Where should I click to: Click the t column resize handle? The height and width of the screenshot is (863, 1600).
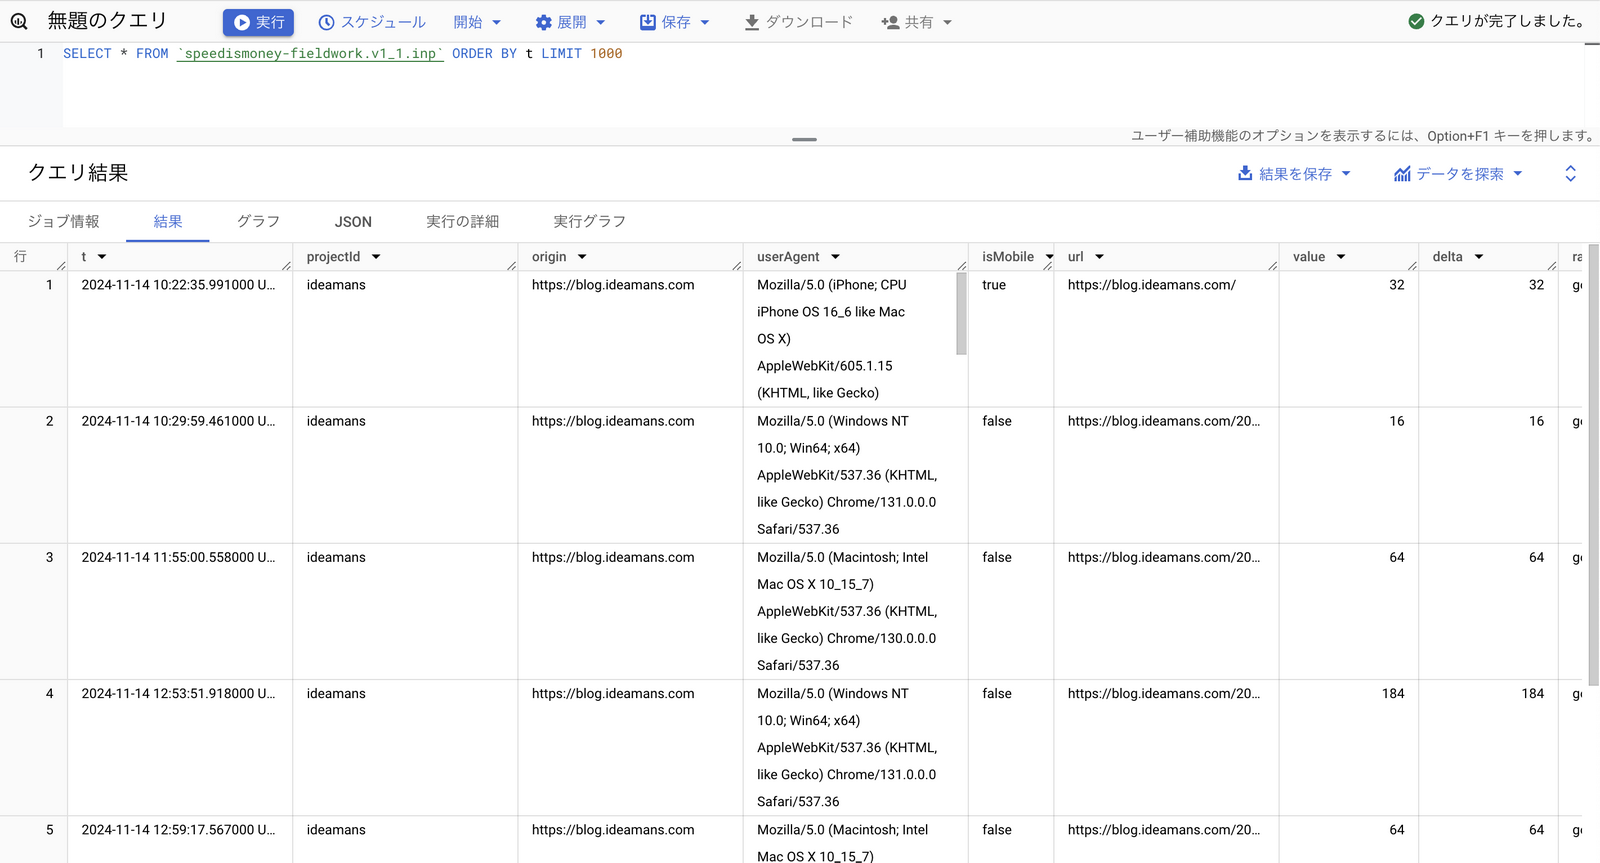(287, 265)
